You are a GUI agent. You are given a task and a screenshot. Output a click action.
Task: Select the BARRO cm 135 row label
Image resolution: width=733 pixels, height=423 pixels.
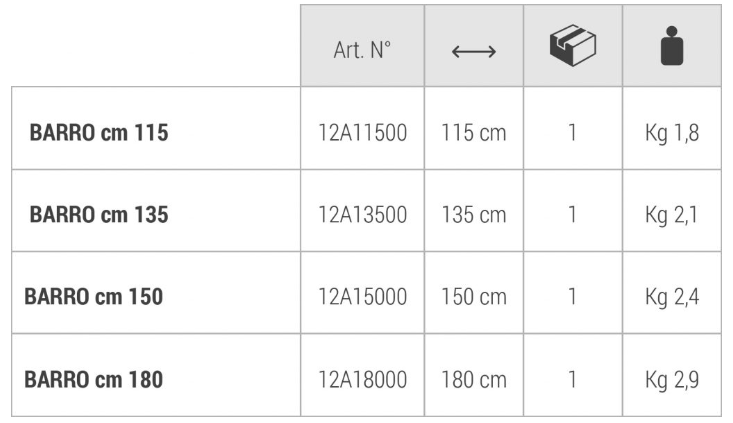[99, 214]
